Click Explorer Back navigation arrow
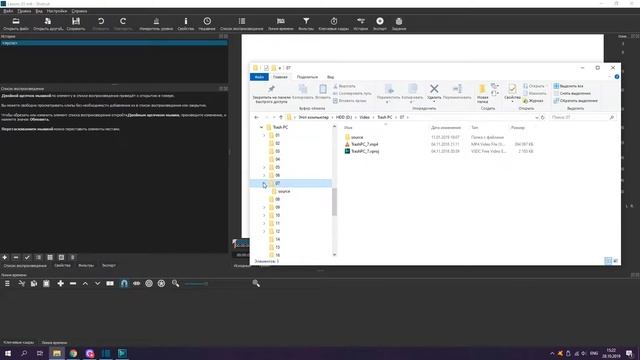 [x=256, y=118]
